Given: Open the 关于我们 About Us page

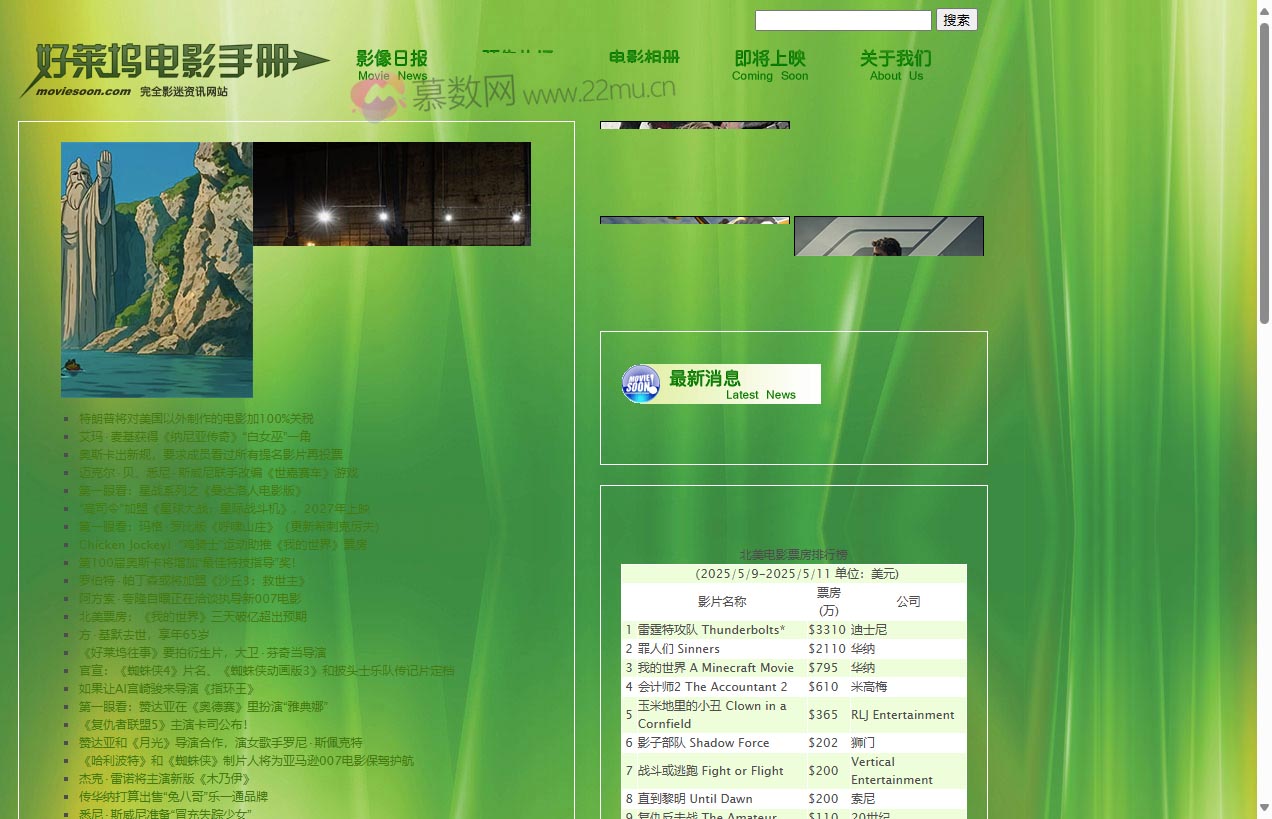Looking at the screenshot, I should (x=895, y=65).
